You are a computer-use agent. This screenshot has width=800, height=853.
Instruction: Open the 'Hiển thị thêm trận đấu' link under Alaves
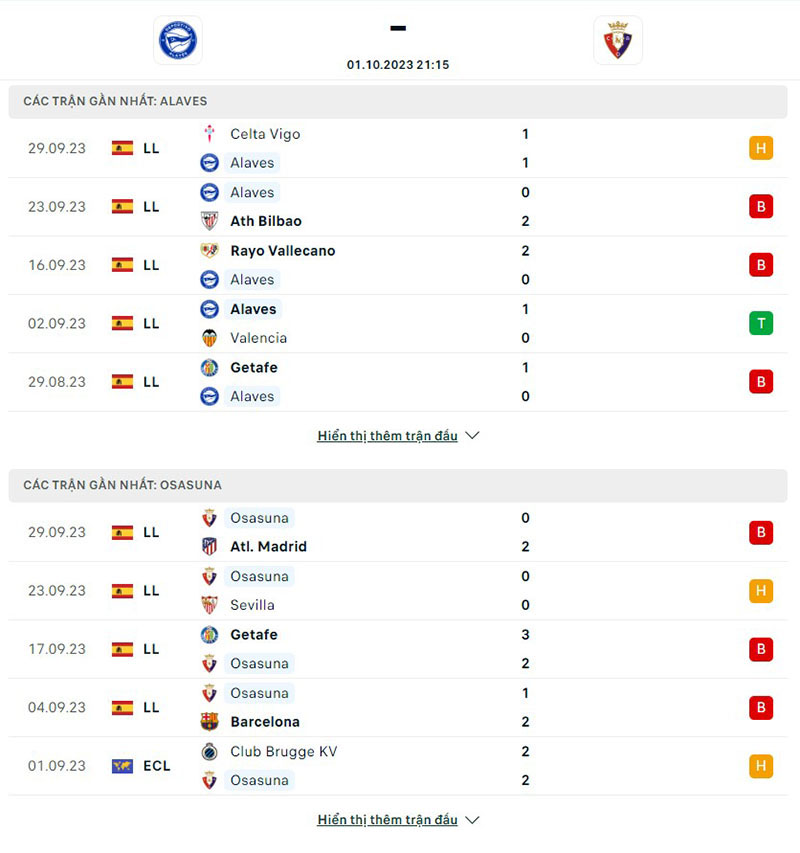pos(387,436)
